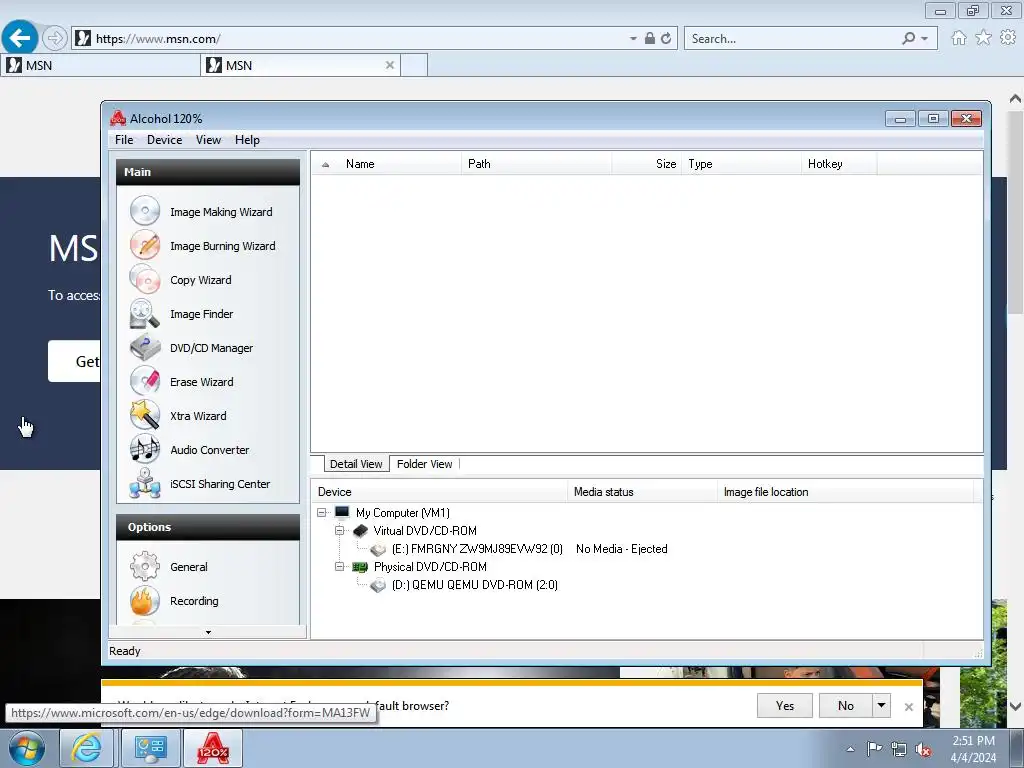1024x768 pixels.
Task: Select the Virtual DVD/CD-ROM black drive icon
Action: [x=360, y=530]
